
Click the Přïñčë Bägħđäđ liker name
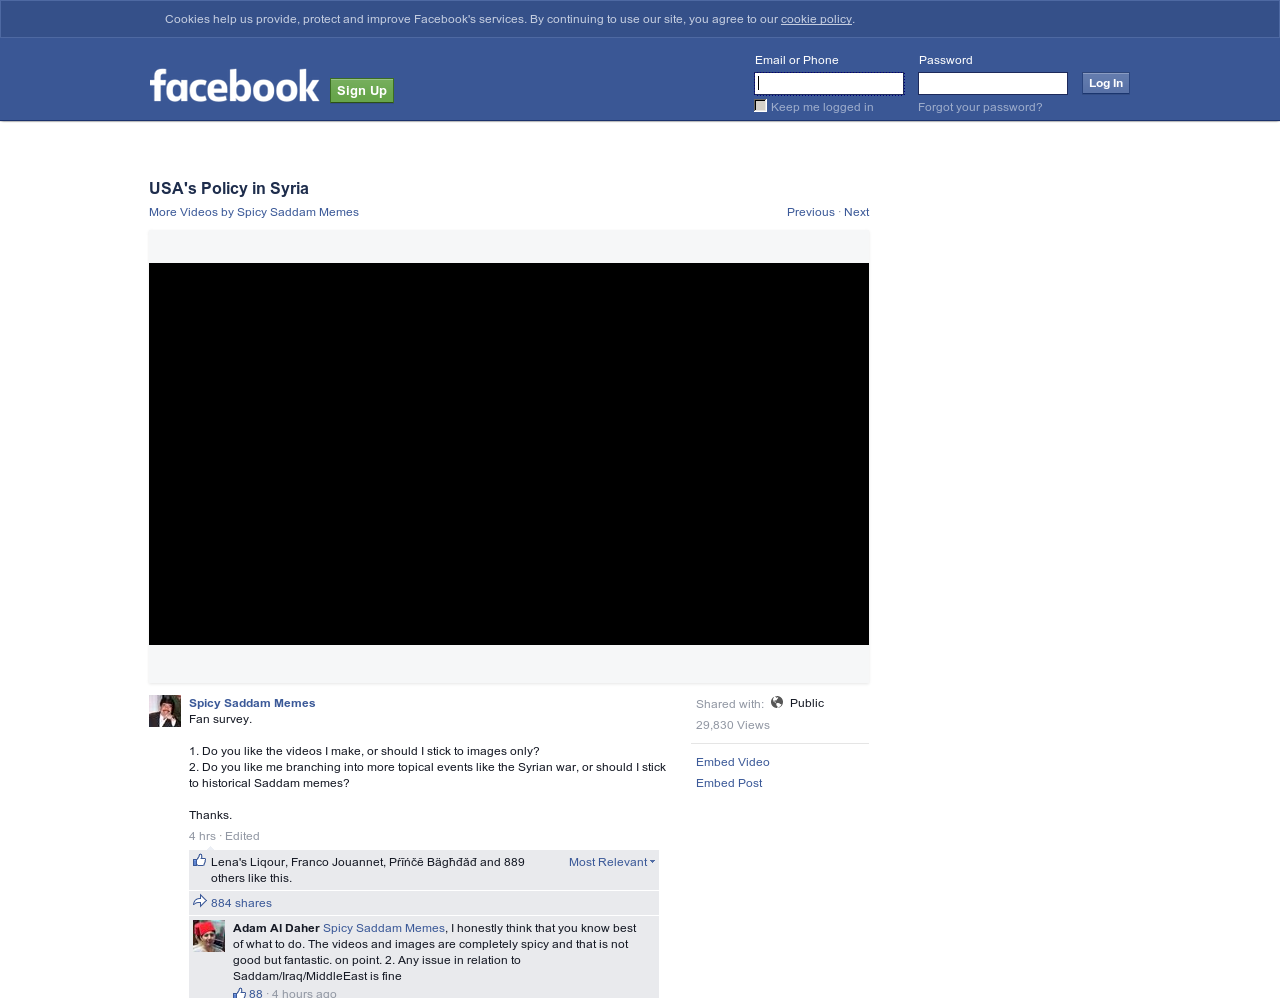433,862
